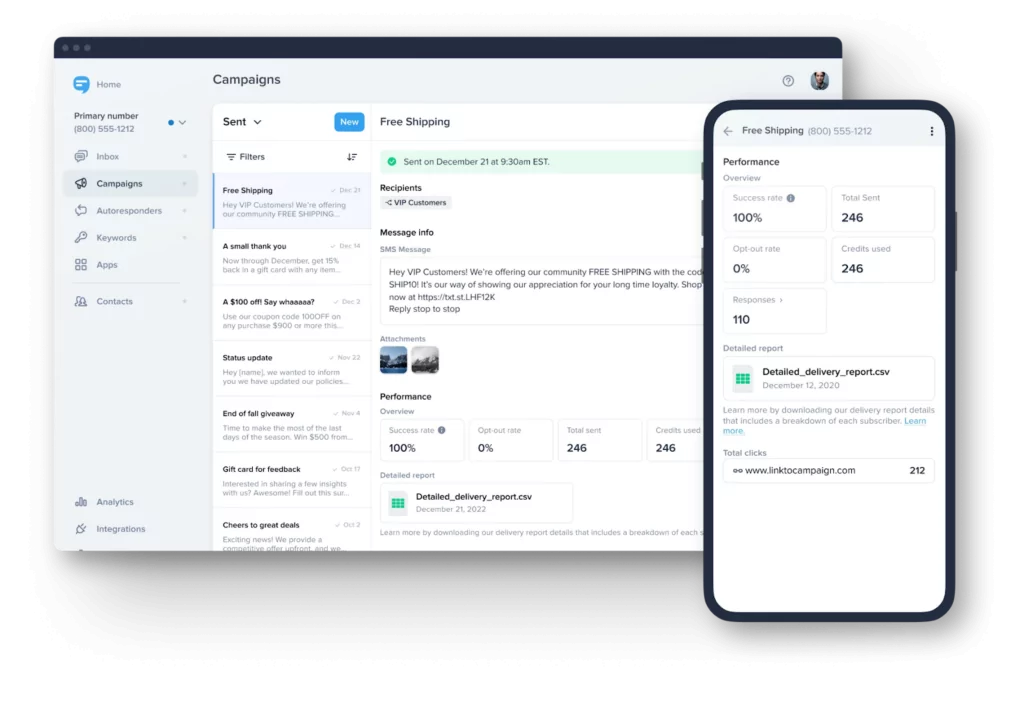This screenshot has width=1024, height=704.
Task: Click the CSV file icon in Detailed report
Action: coord(398,503)
